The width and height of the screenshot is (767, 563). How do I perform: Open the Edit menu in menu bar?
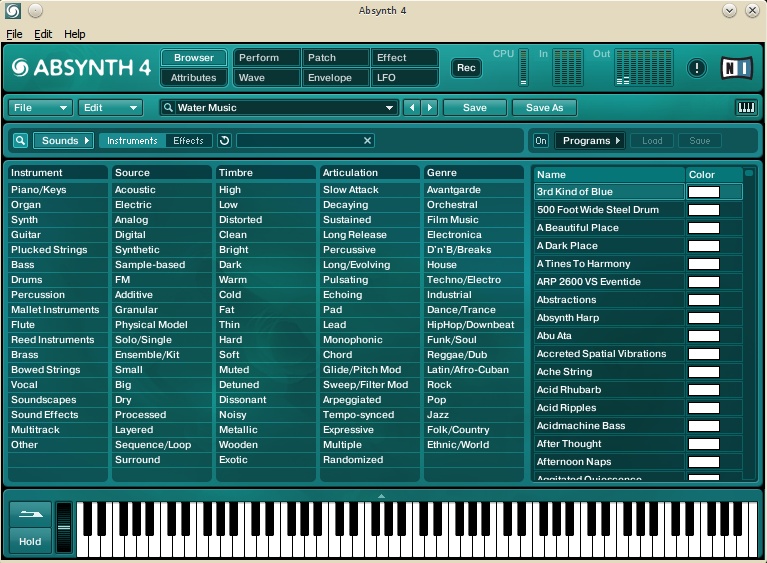(43, 34)
